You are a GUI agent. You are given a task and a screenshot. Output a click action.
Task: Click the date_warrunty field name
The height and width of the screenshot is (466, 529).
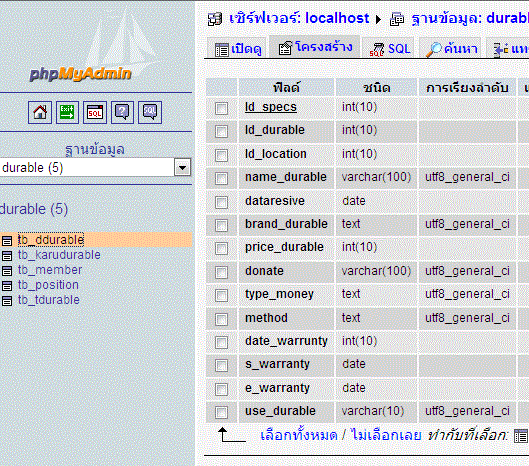click(x=286, y=341)
